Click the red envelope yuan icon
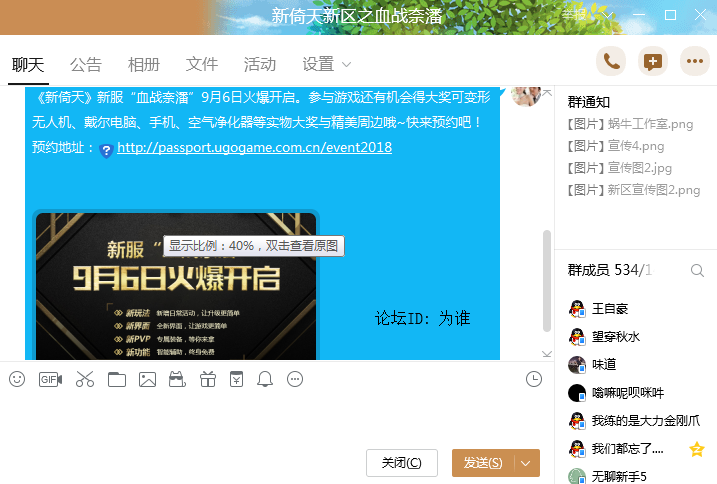717x484 pixels. pos(236,379)
